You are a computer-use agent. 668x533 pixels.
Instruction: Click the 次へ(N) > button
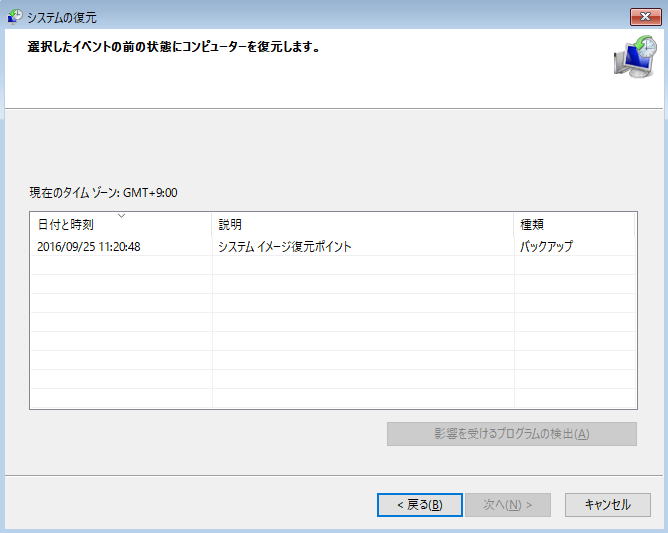coord(508,505)
